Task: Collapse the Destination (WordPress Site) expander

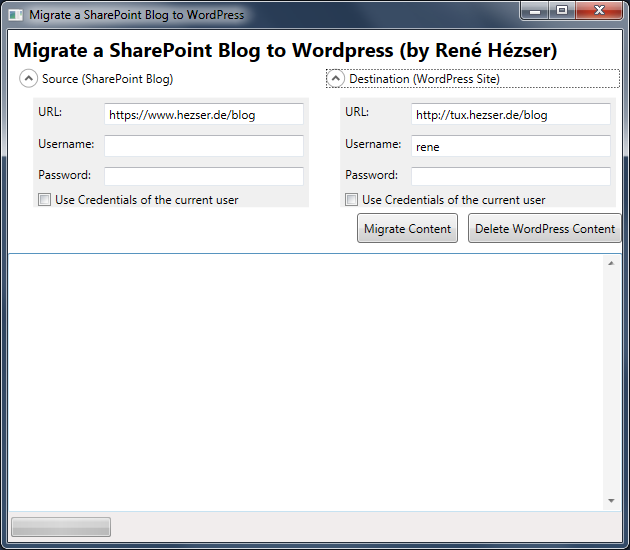Action: (335, 79)
